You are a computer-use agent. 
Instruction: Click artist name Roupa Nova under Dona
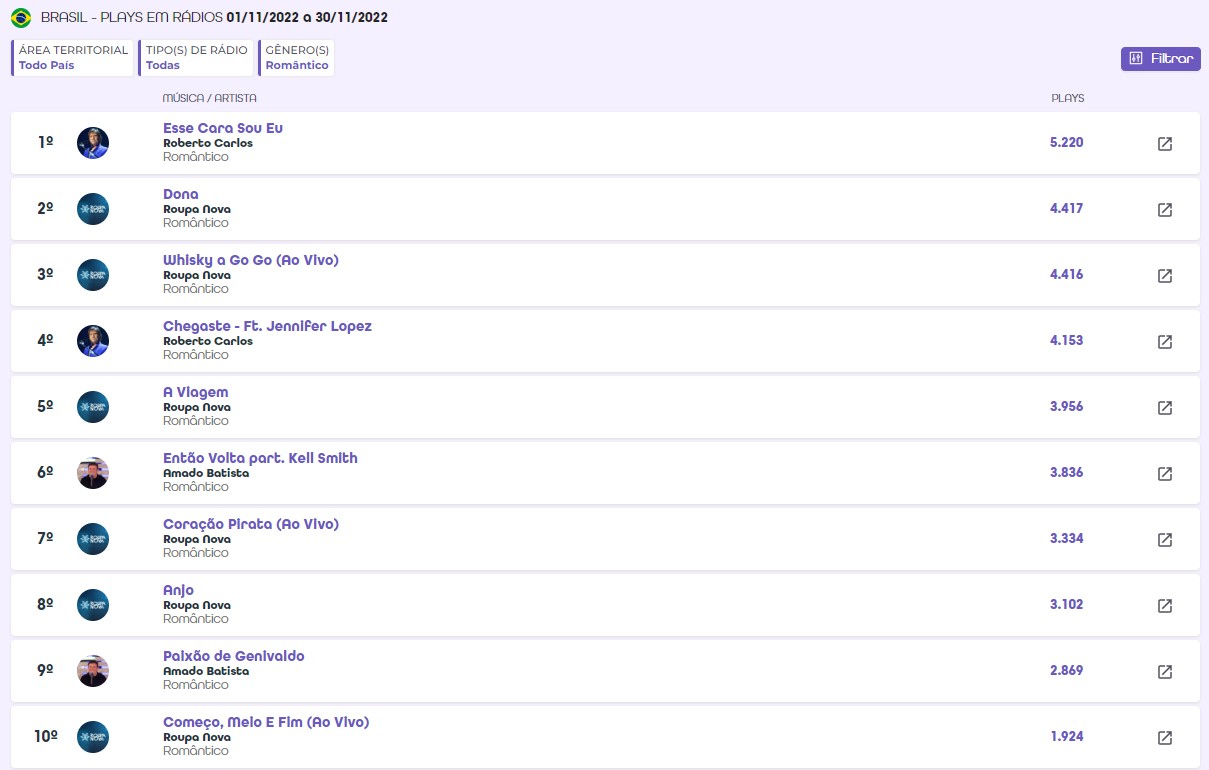point(197,209)
